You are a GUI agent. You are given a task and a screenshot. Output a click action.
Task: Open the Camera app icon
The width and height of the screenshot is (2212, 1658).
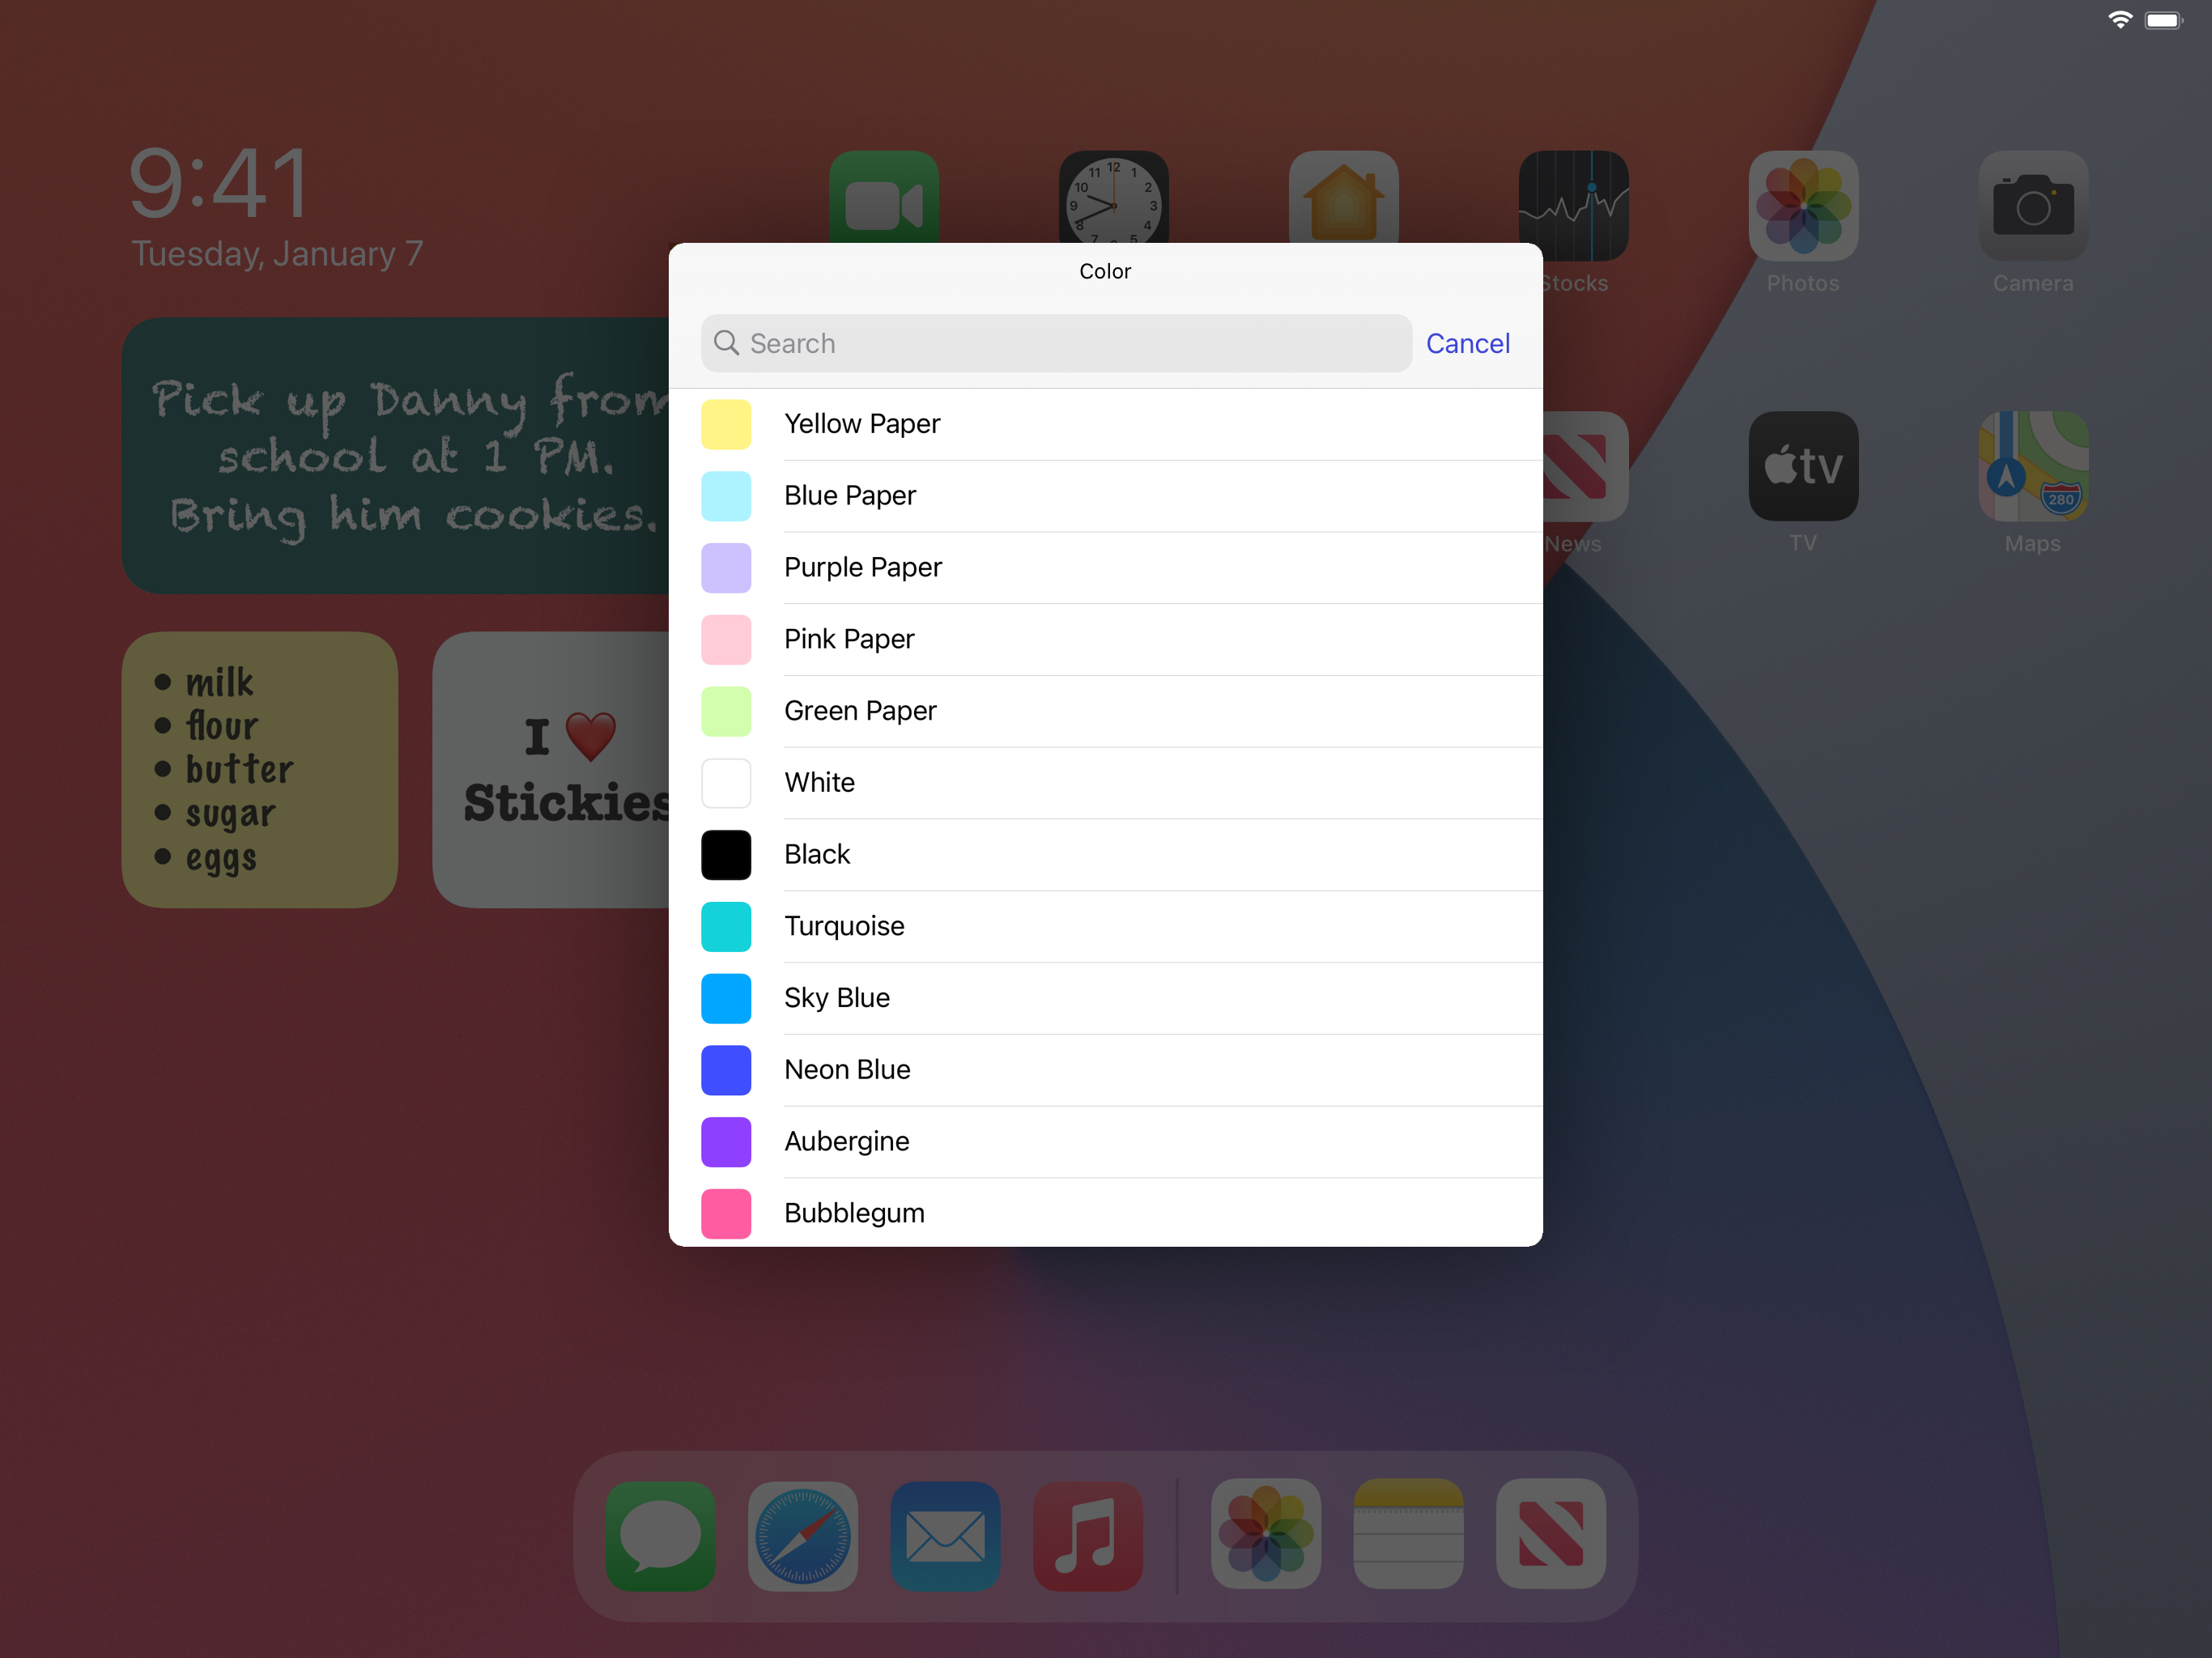click(2032, 206)
